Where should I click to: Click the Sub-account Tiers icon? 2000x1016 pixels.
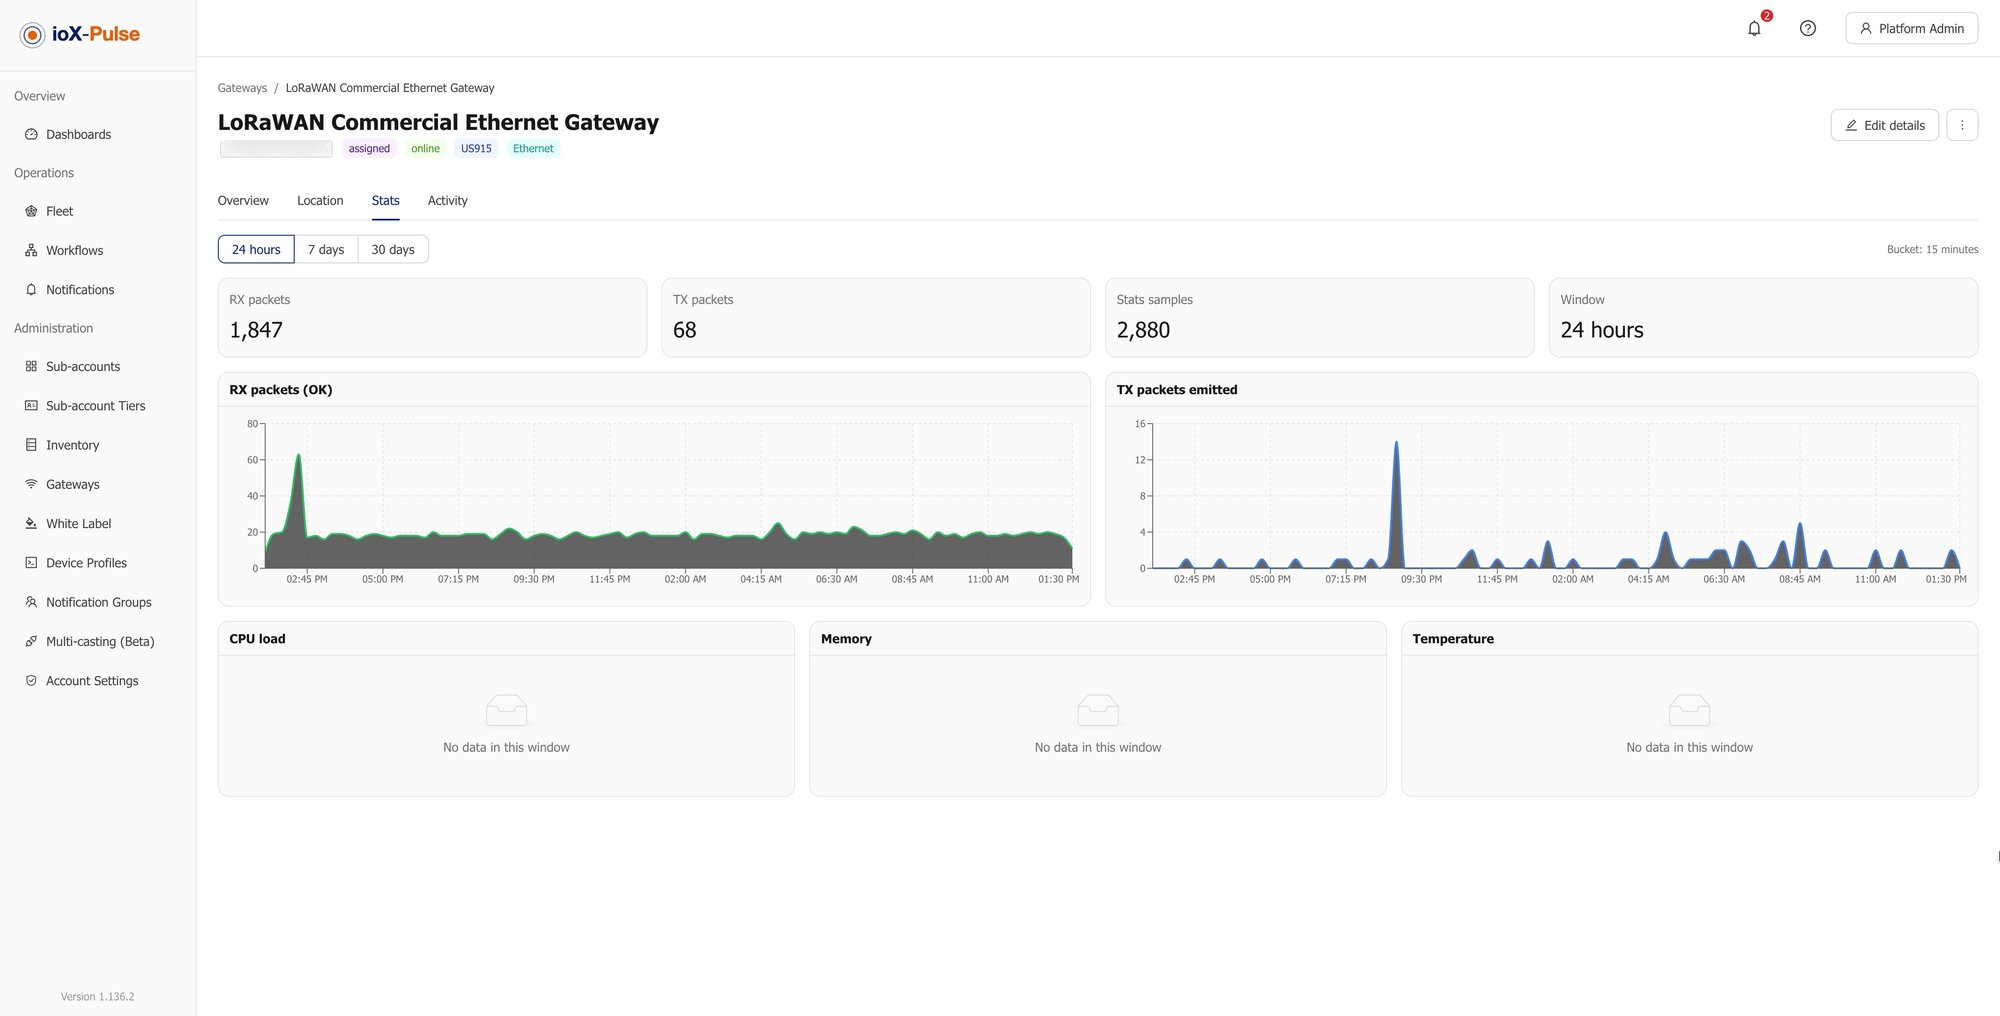[x=31, y=406]
